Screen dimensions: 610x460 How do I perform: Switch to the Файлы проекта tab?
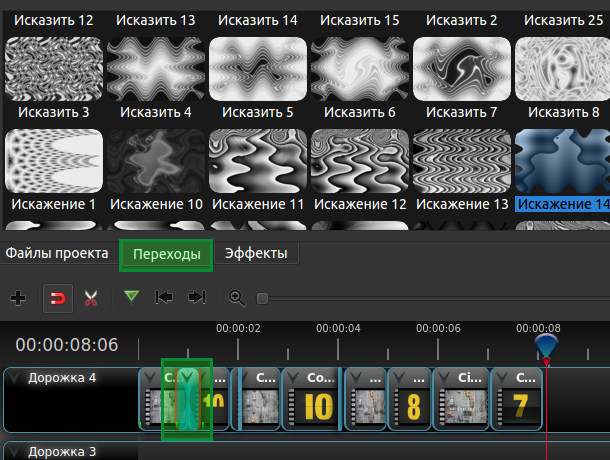(57, 253)
